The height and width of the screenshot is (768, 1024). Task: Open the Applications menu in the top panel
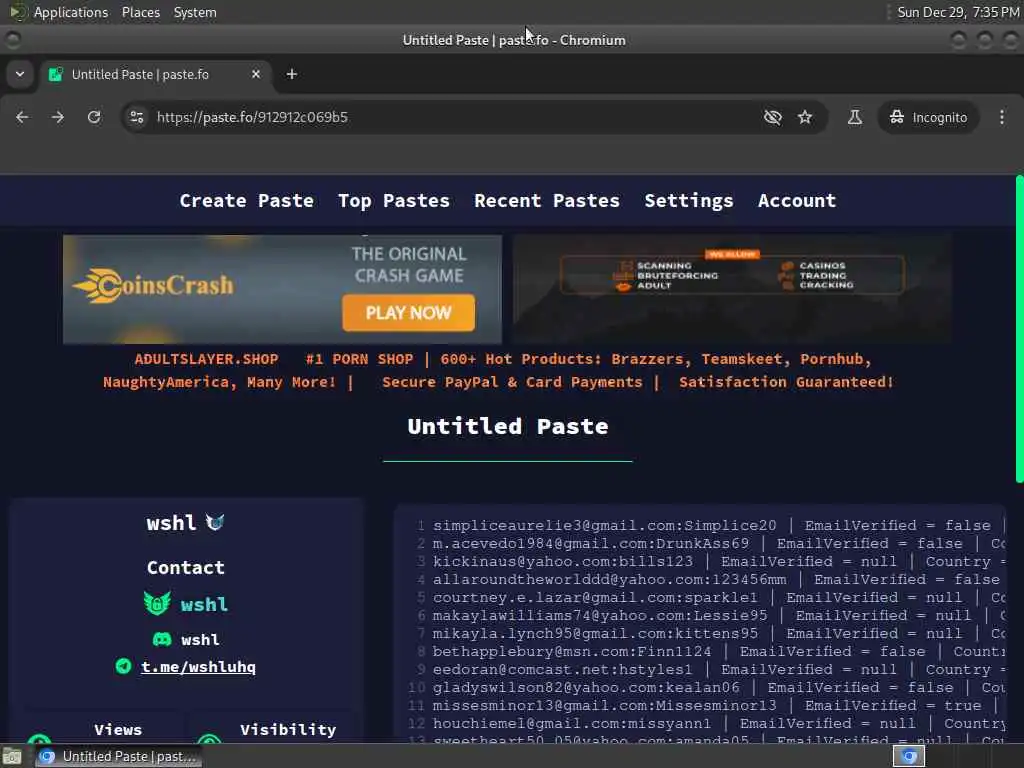tap(71, 12)
